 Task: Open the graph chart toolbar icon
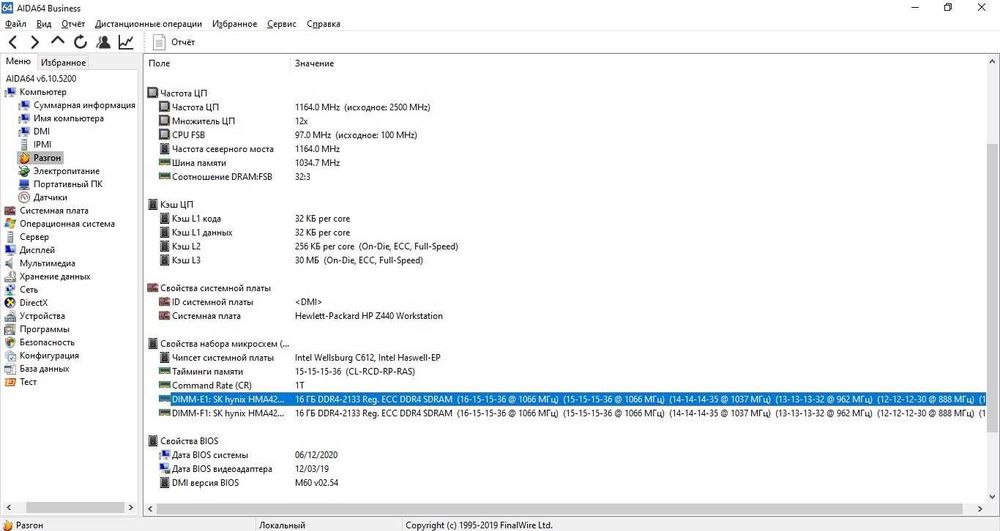[126, 42]
